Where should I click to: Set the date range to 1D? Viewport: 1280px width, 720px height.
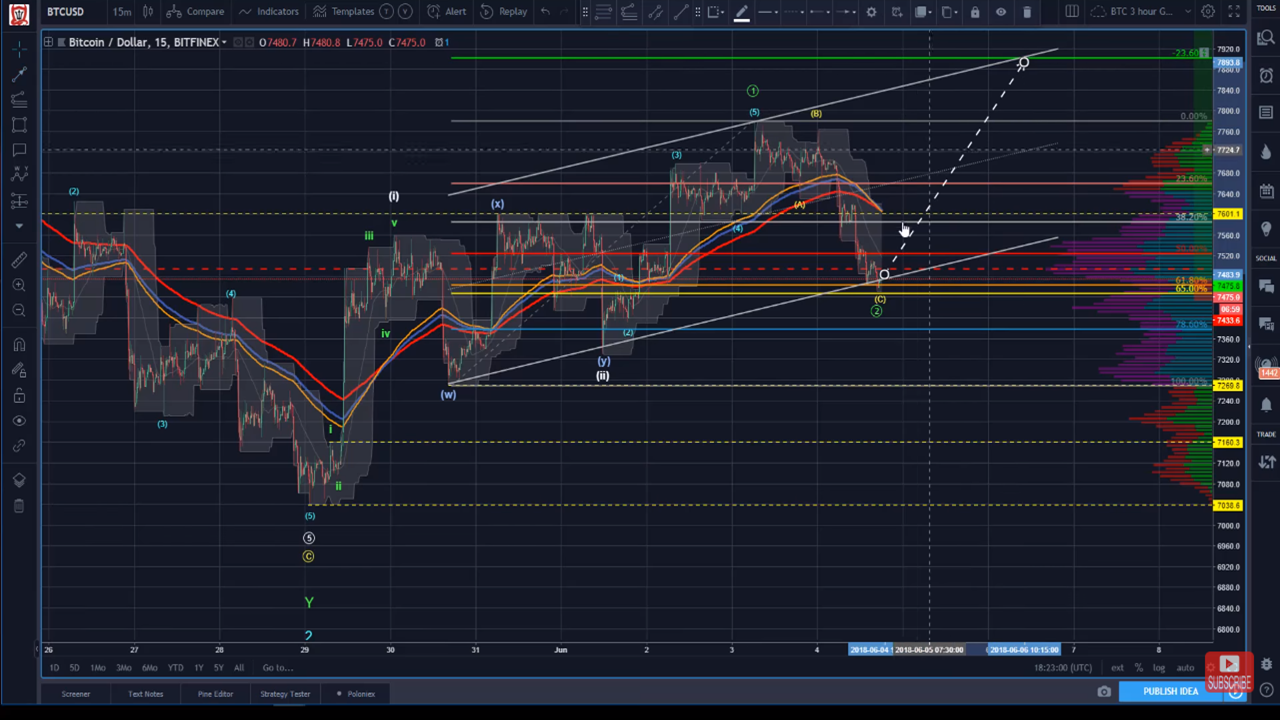(x=54, y=668)
